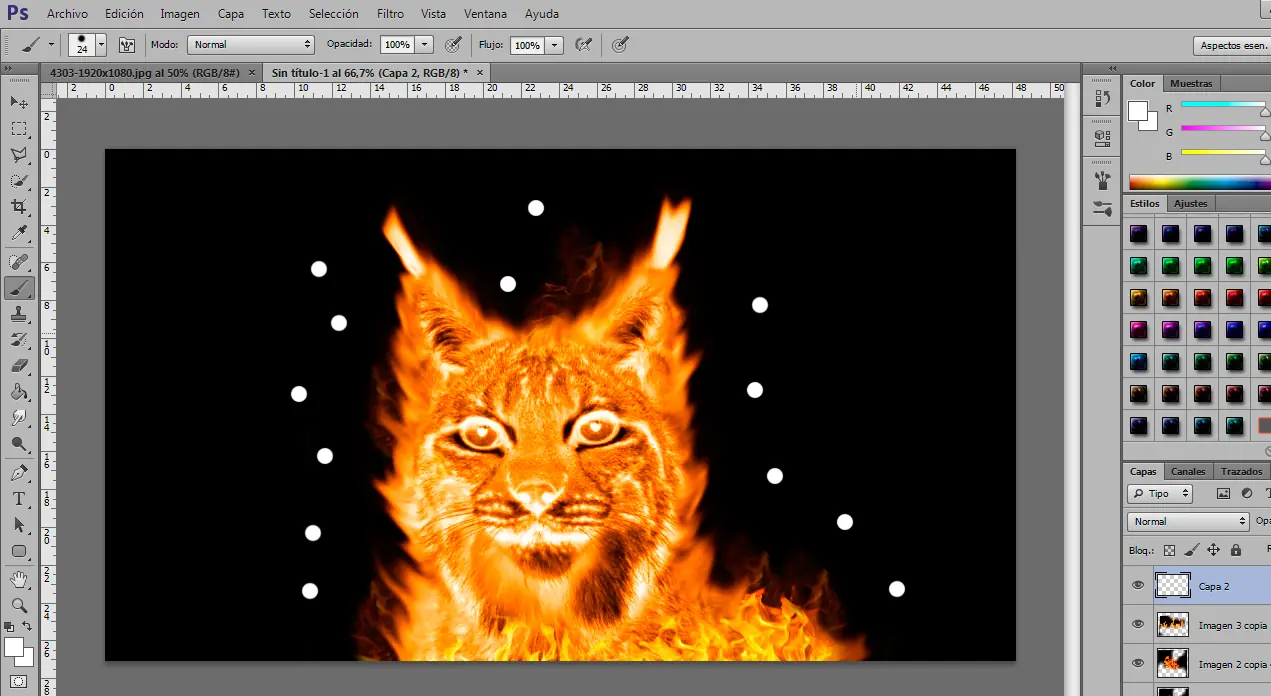The width and height of the screenshot is (1271, 696).
Task: Open the Aspectos esen. workspace button
Action: click(1232, 46)
